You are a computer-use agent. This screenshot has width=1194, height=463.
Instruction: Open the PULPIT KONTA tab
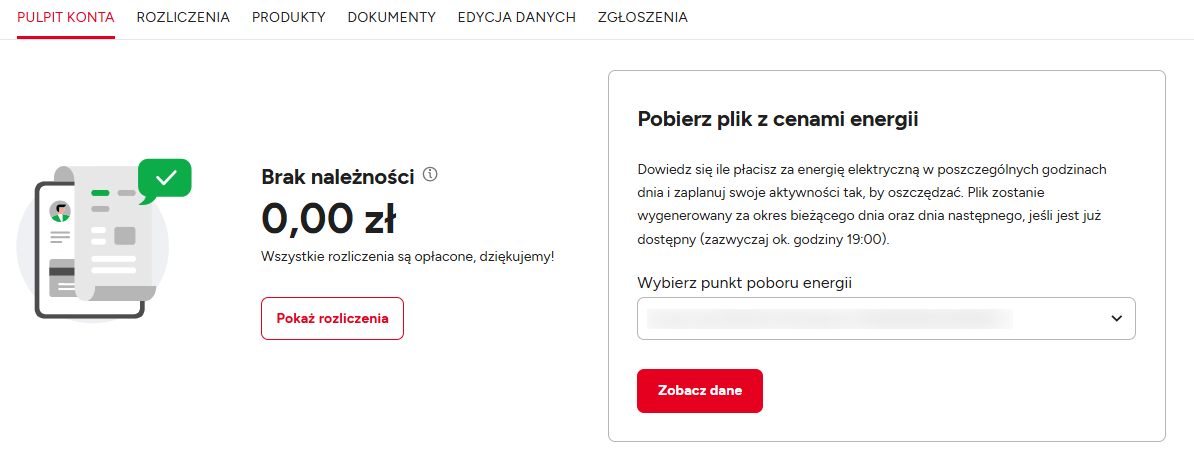[x=66, y=17]
